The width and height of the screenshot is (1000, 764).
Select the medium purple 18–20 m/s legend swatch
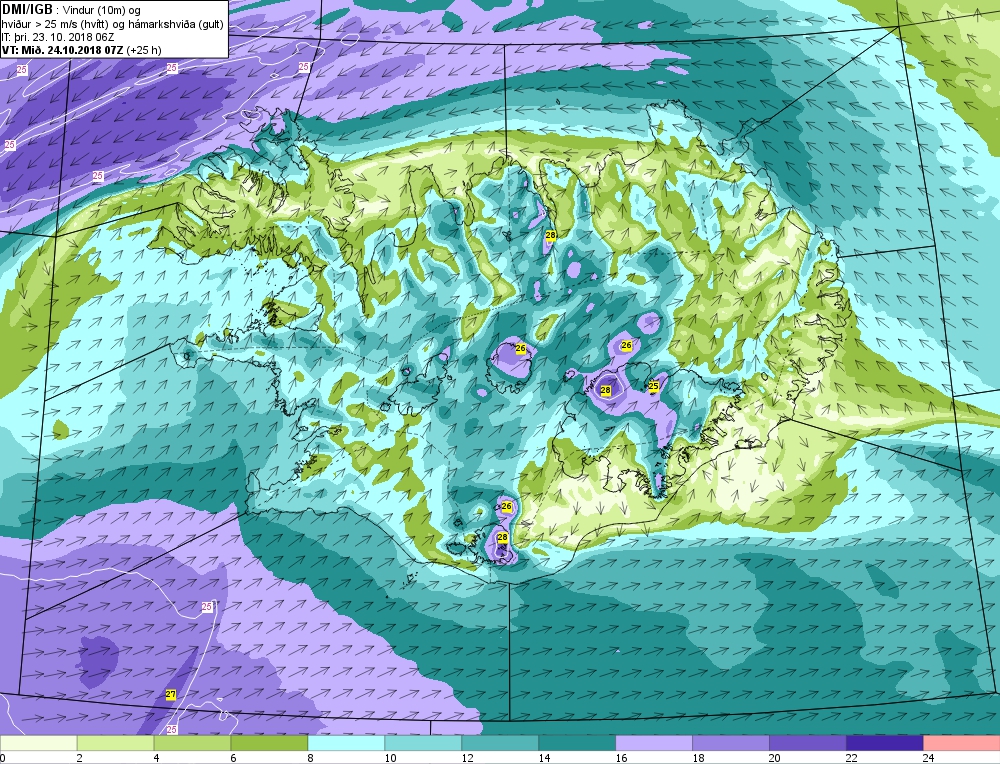(x=731, y=743)
